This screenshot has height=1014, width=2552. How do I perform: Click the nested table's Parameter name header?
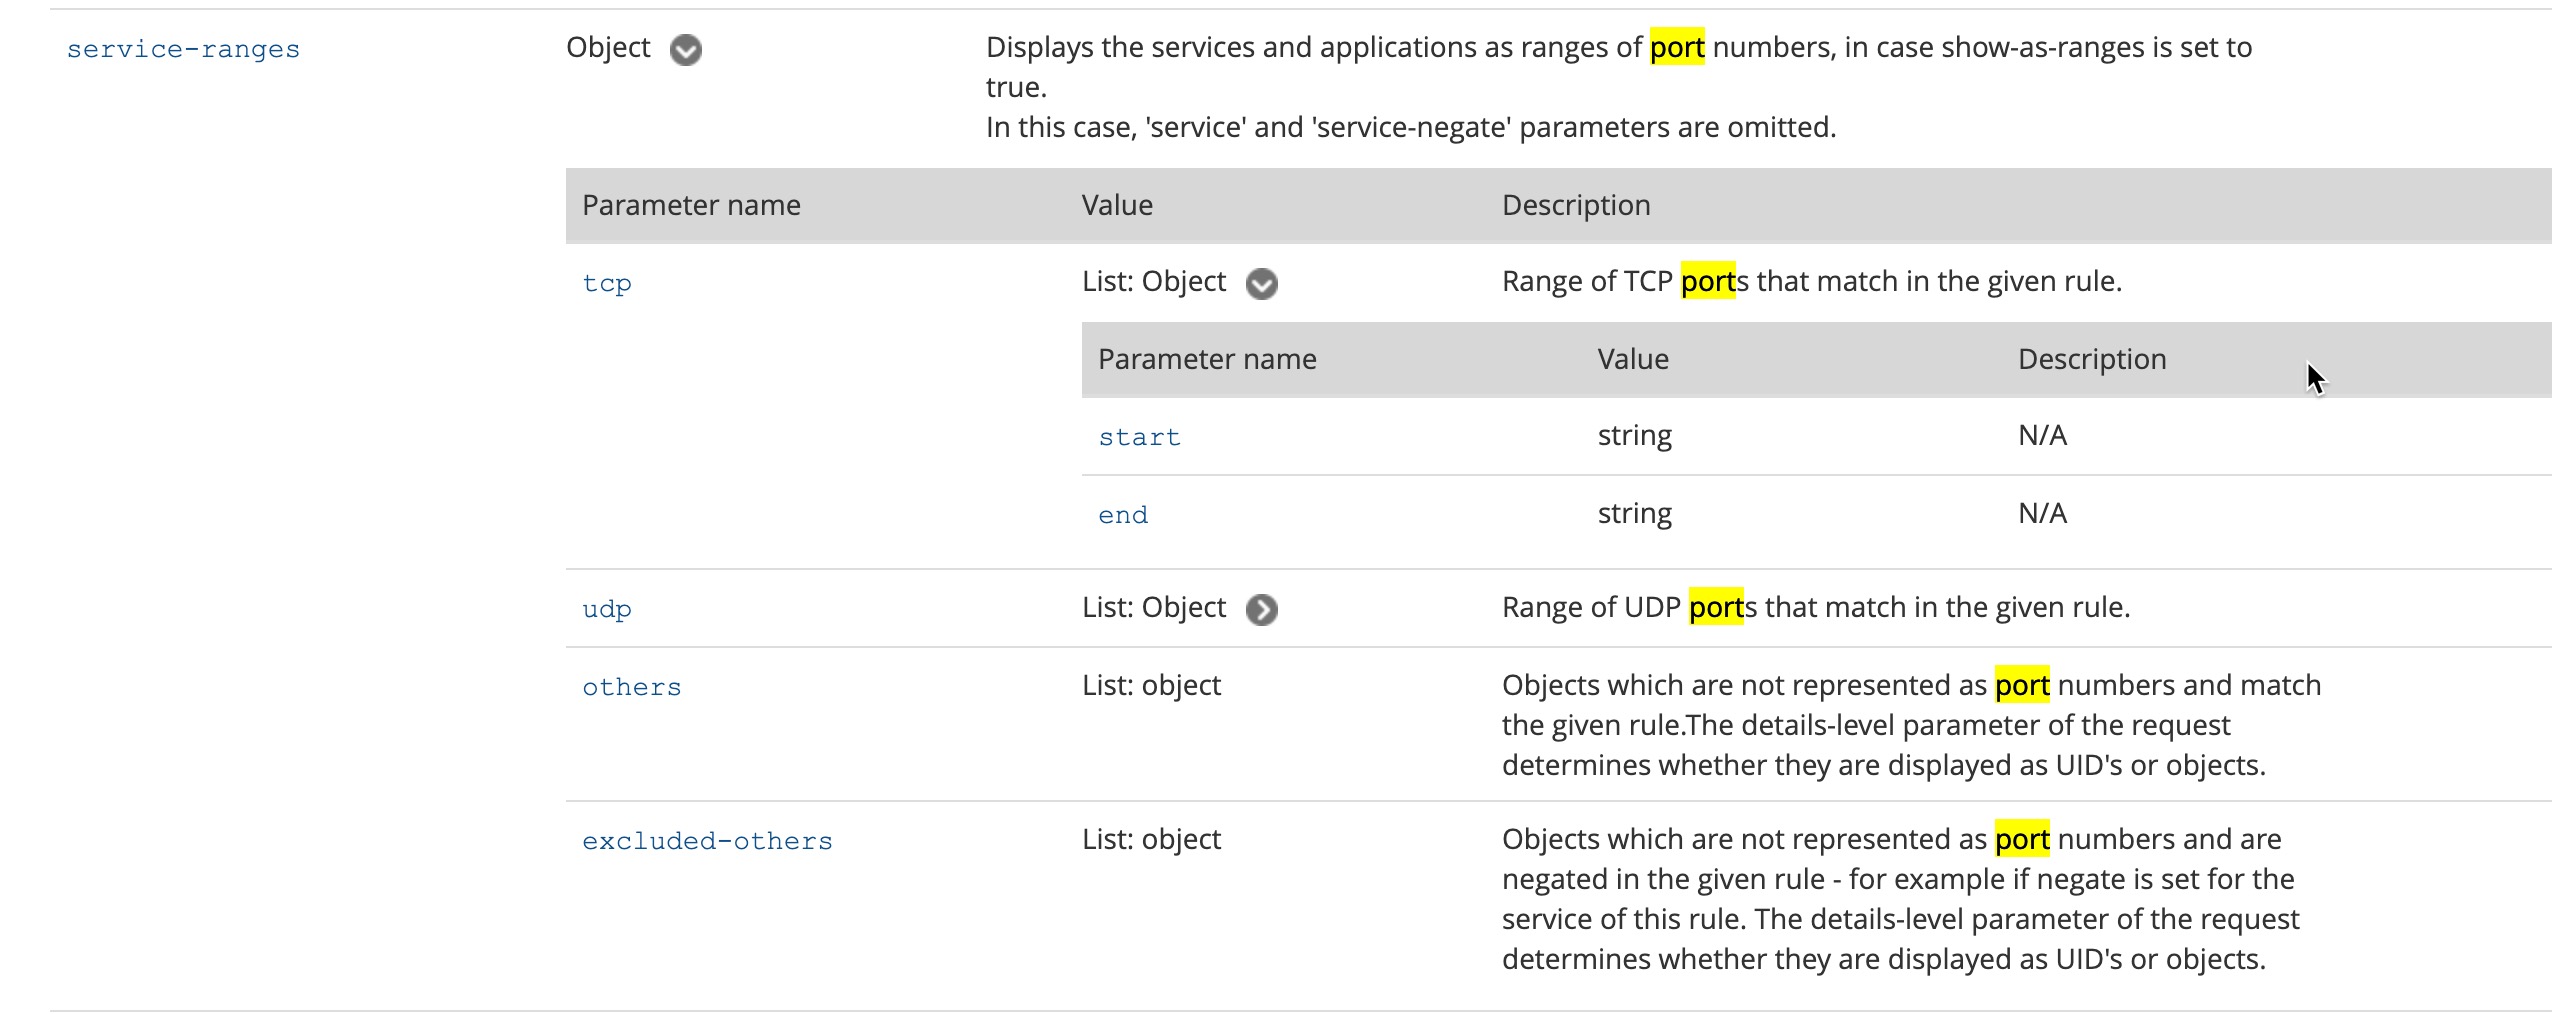[x=1206, y=359]
